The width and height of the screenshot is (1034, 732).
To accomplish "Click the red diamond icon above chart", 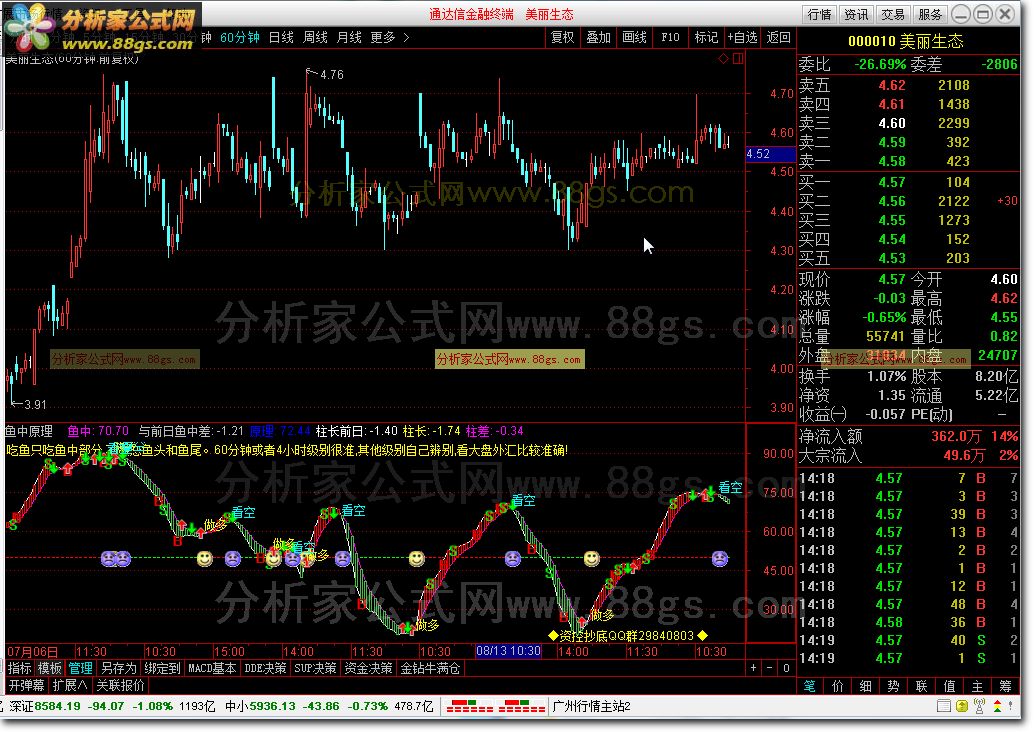I will 723,59.
